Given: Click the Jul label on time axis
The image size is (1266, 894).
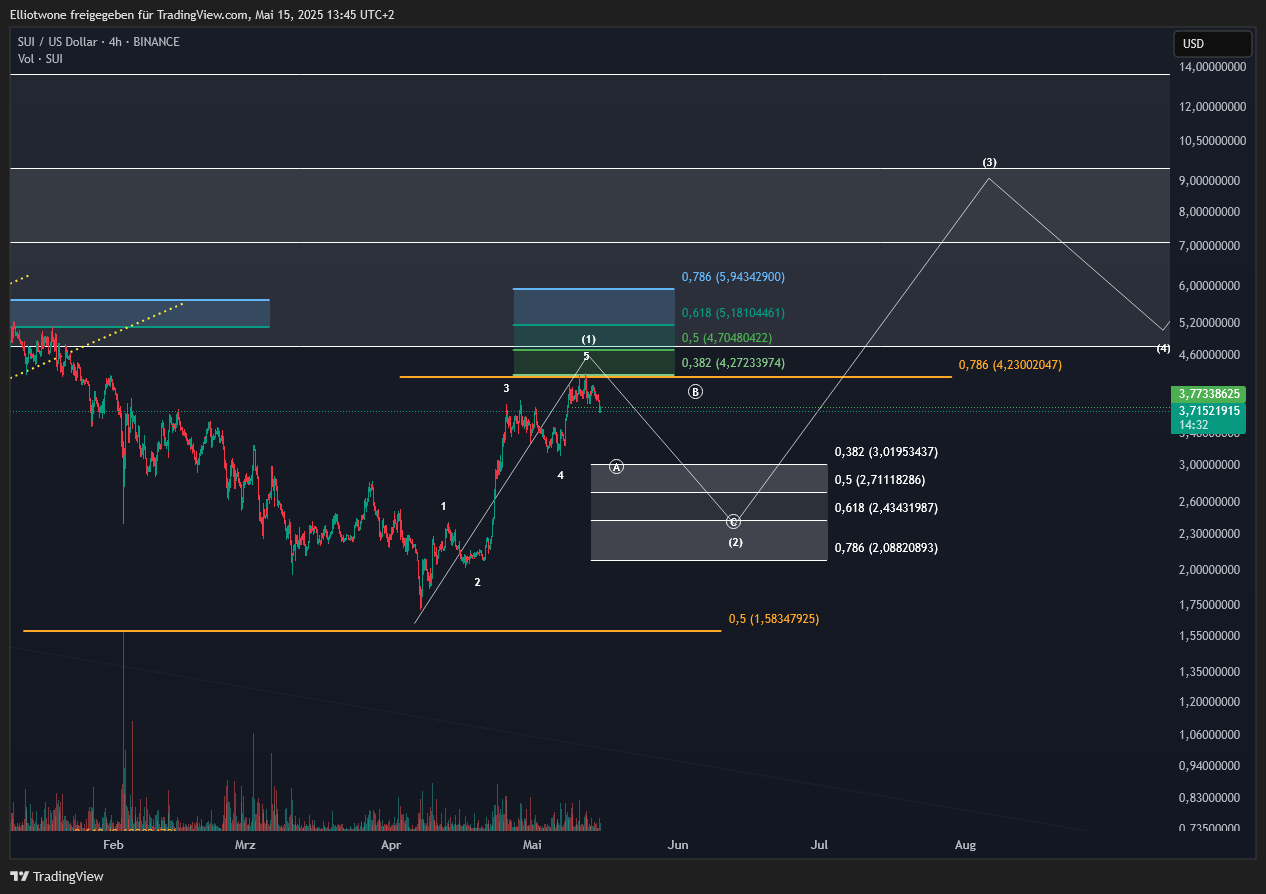Looking at the screenshot, I should [820, 845].
